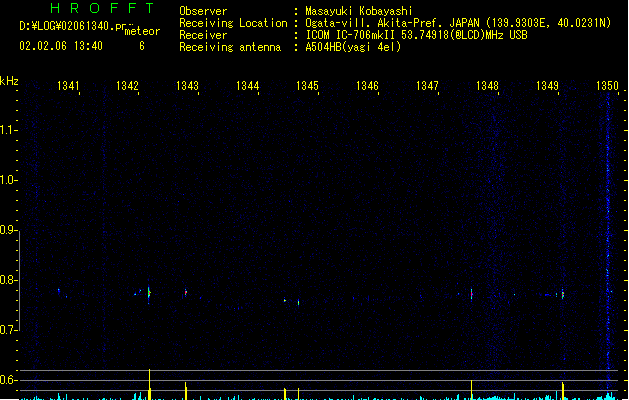Viewport: 629px width, 400px height.
Task: Click the meteor echo just before 1343
Action: coord(186,292)
